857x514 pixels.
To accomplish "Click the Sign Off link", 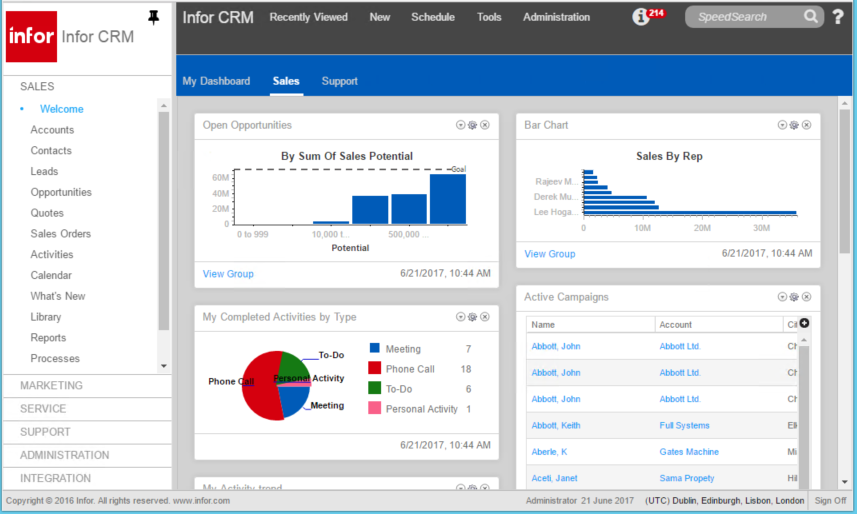I will (830, 500).
